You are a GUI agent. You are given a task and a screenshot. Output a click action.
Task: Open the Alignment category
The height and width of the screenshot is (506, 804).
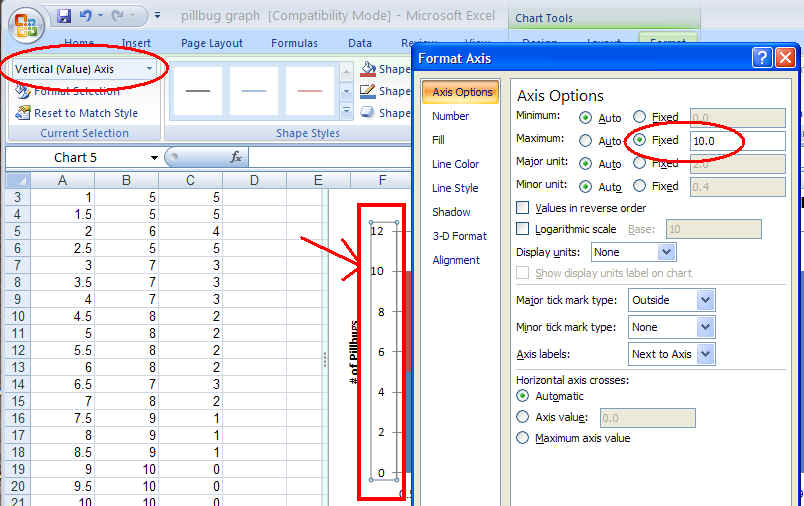[456, 260]
